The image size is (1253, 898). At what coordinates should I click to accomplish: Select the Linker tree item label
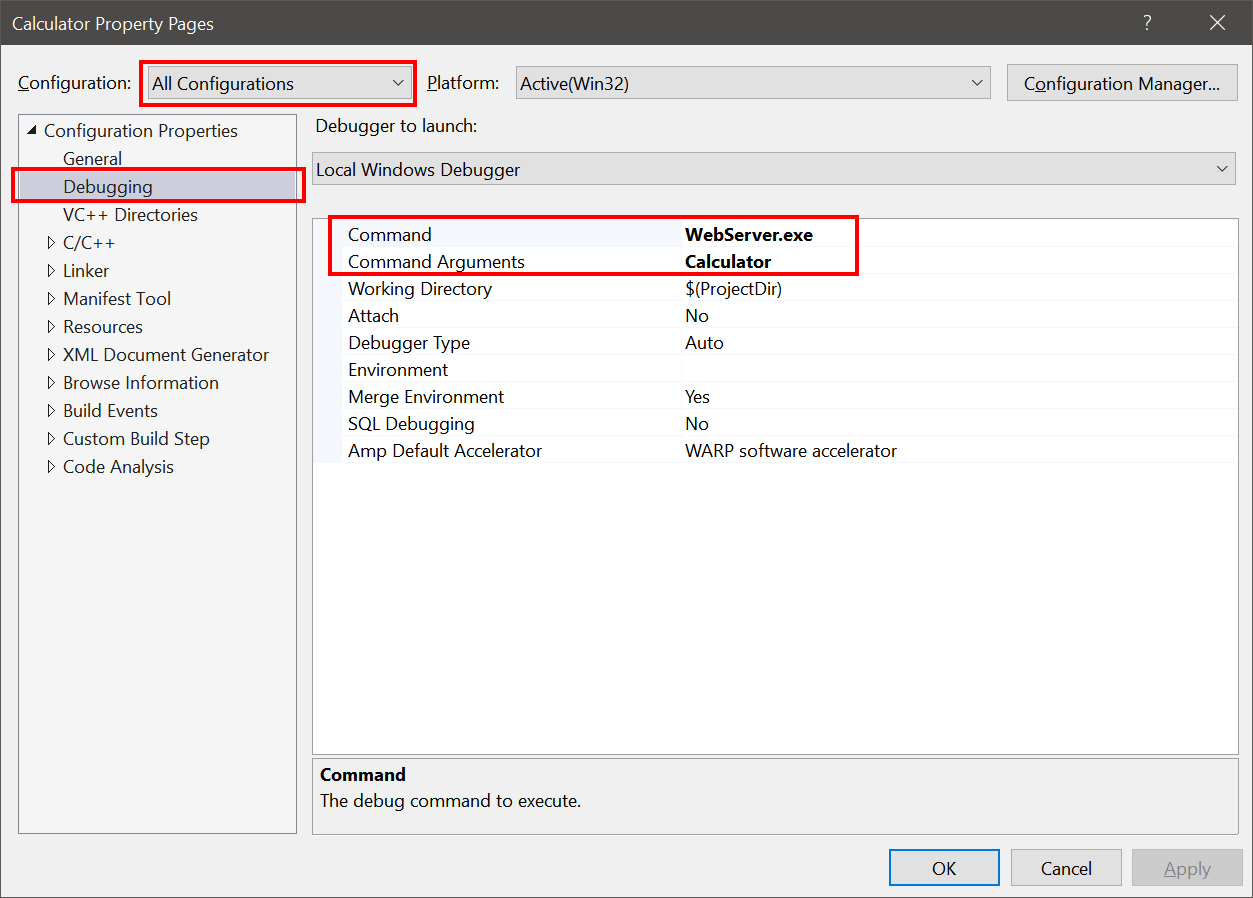(x=86, y=271)
